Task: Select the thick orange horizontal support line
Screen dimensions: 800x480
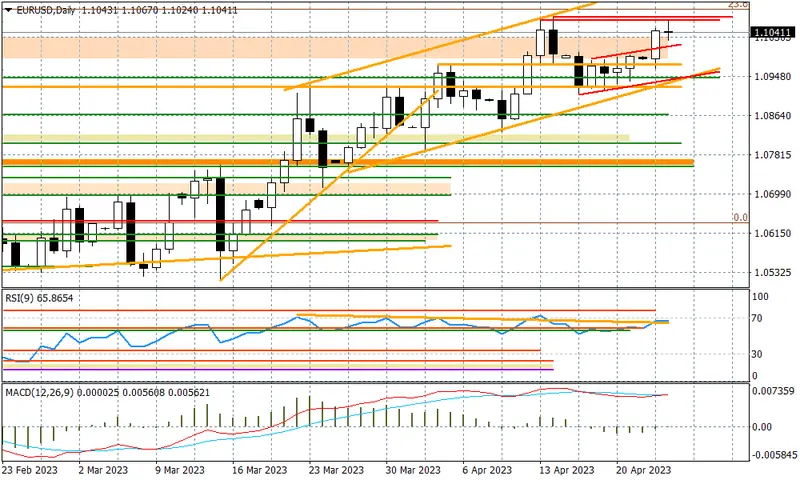Action: click(348, 162)
